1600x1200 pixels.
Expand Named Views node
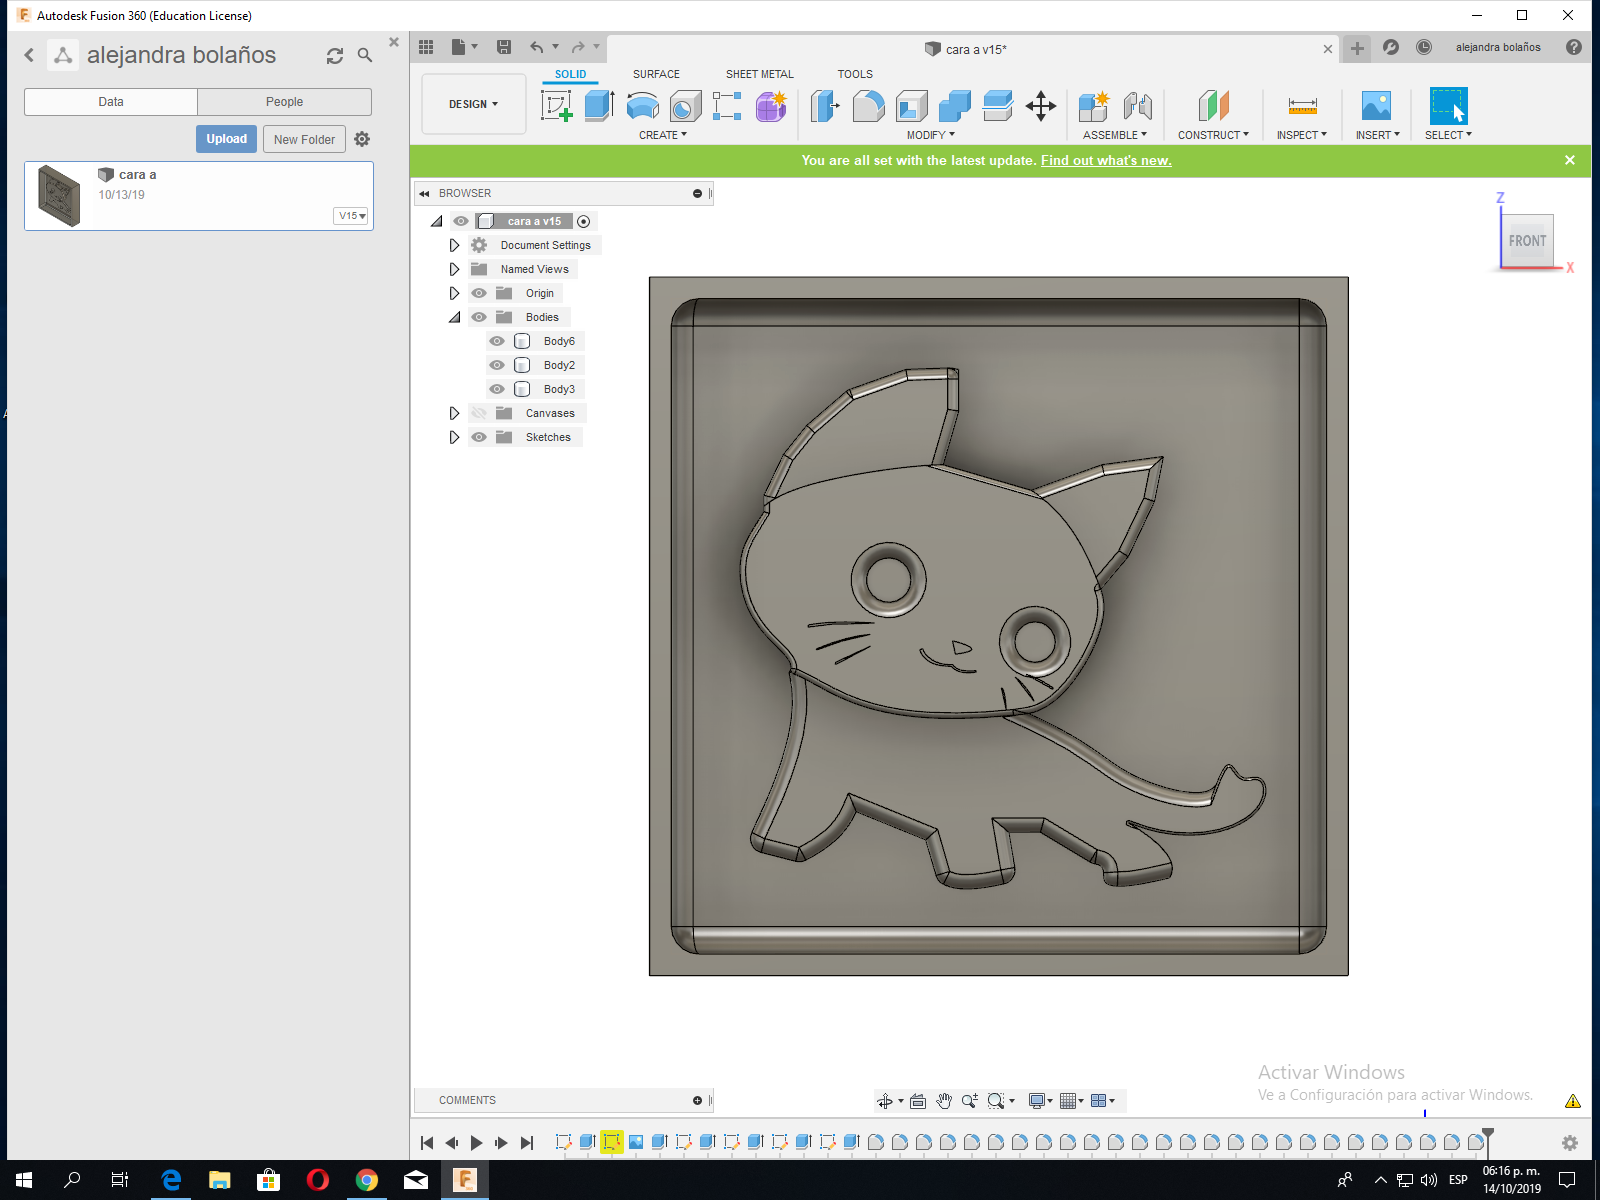coord(454,269)
